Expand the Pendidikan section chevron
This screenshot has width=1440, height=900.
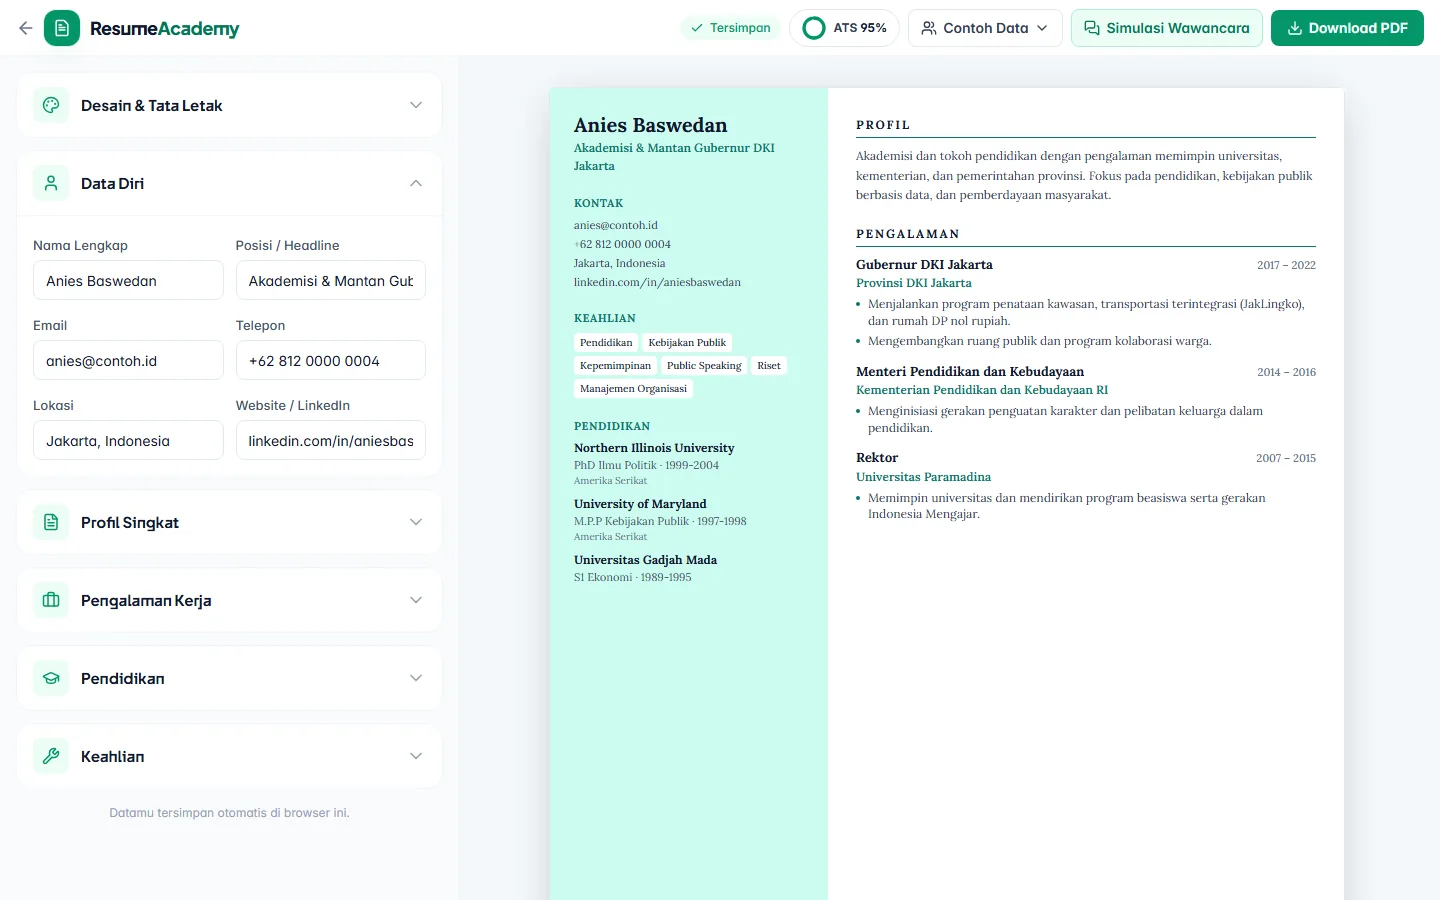[416, 678]
